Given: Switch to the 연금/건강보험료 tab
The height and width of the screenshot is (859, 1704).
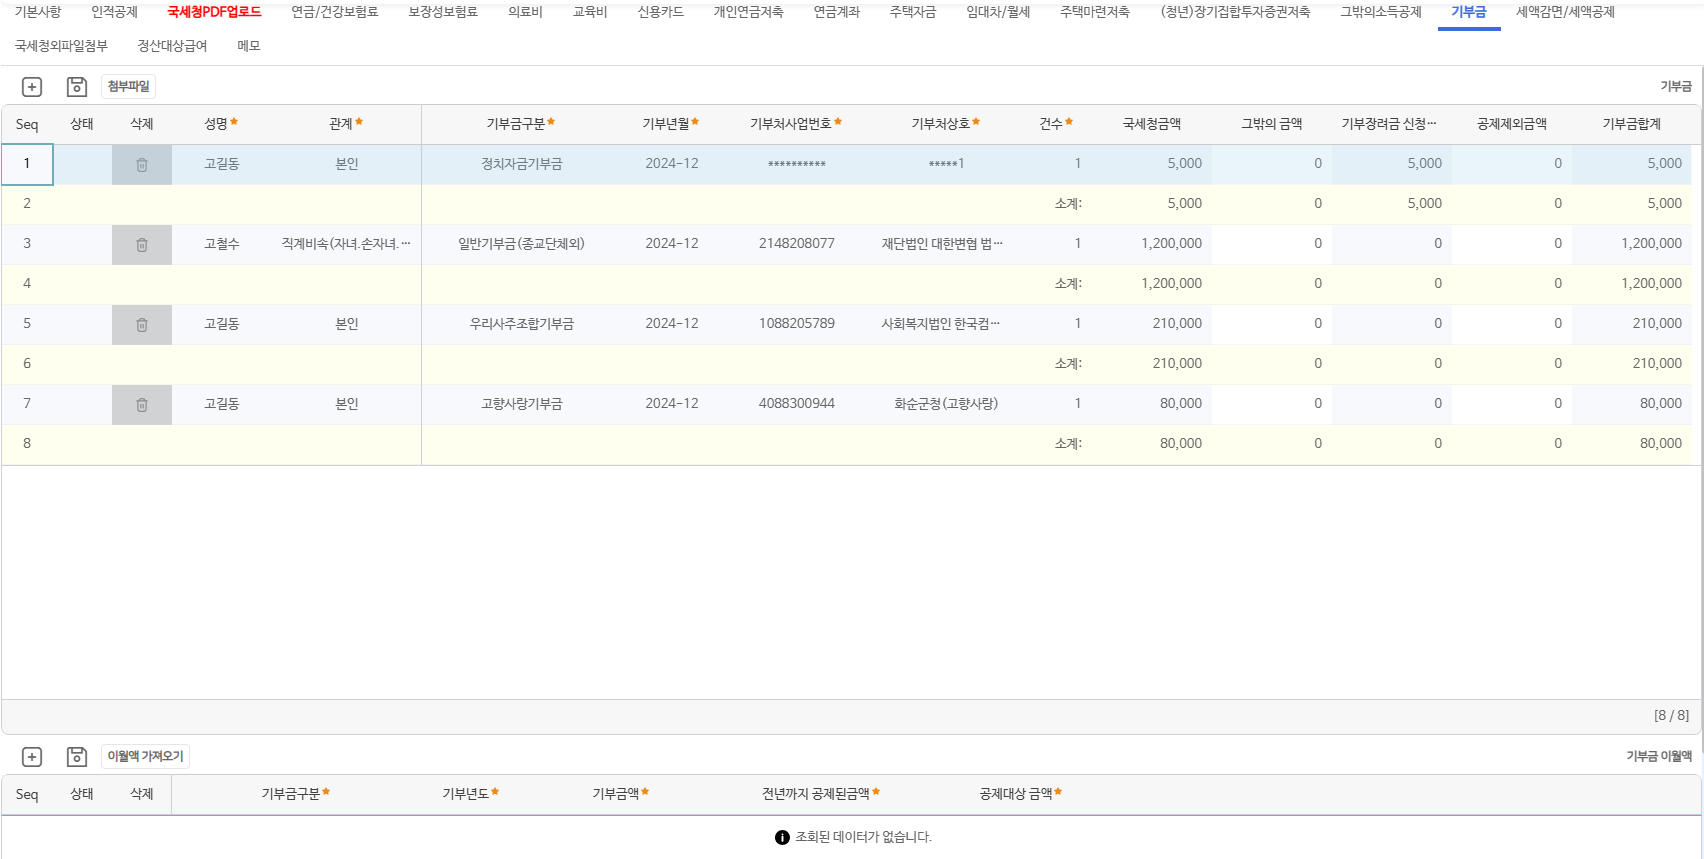Looking at the screenshot, I should coord(335,12).
